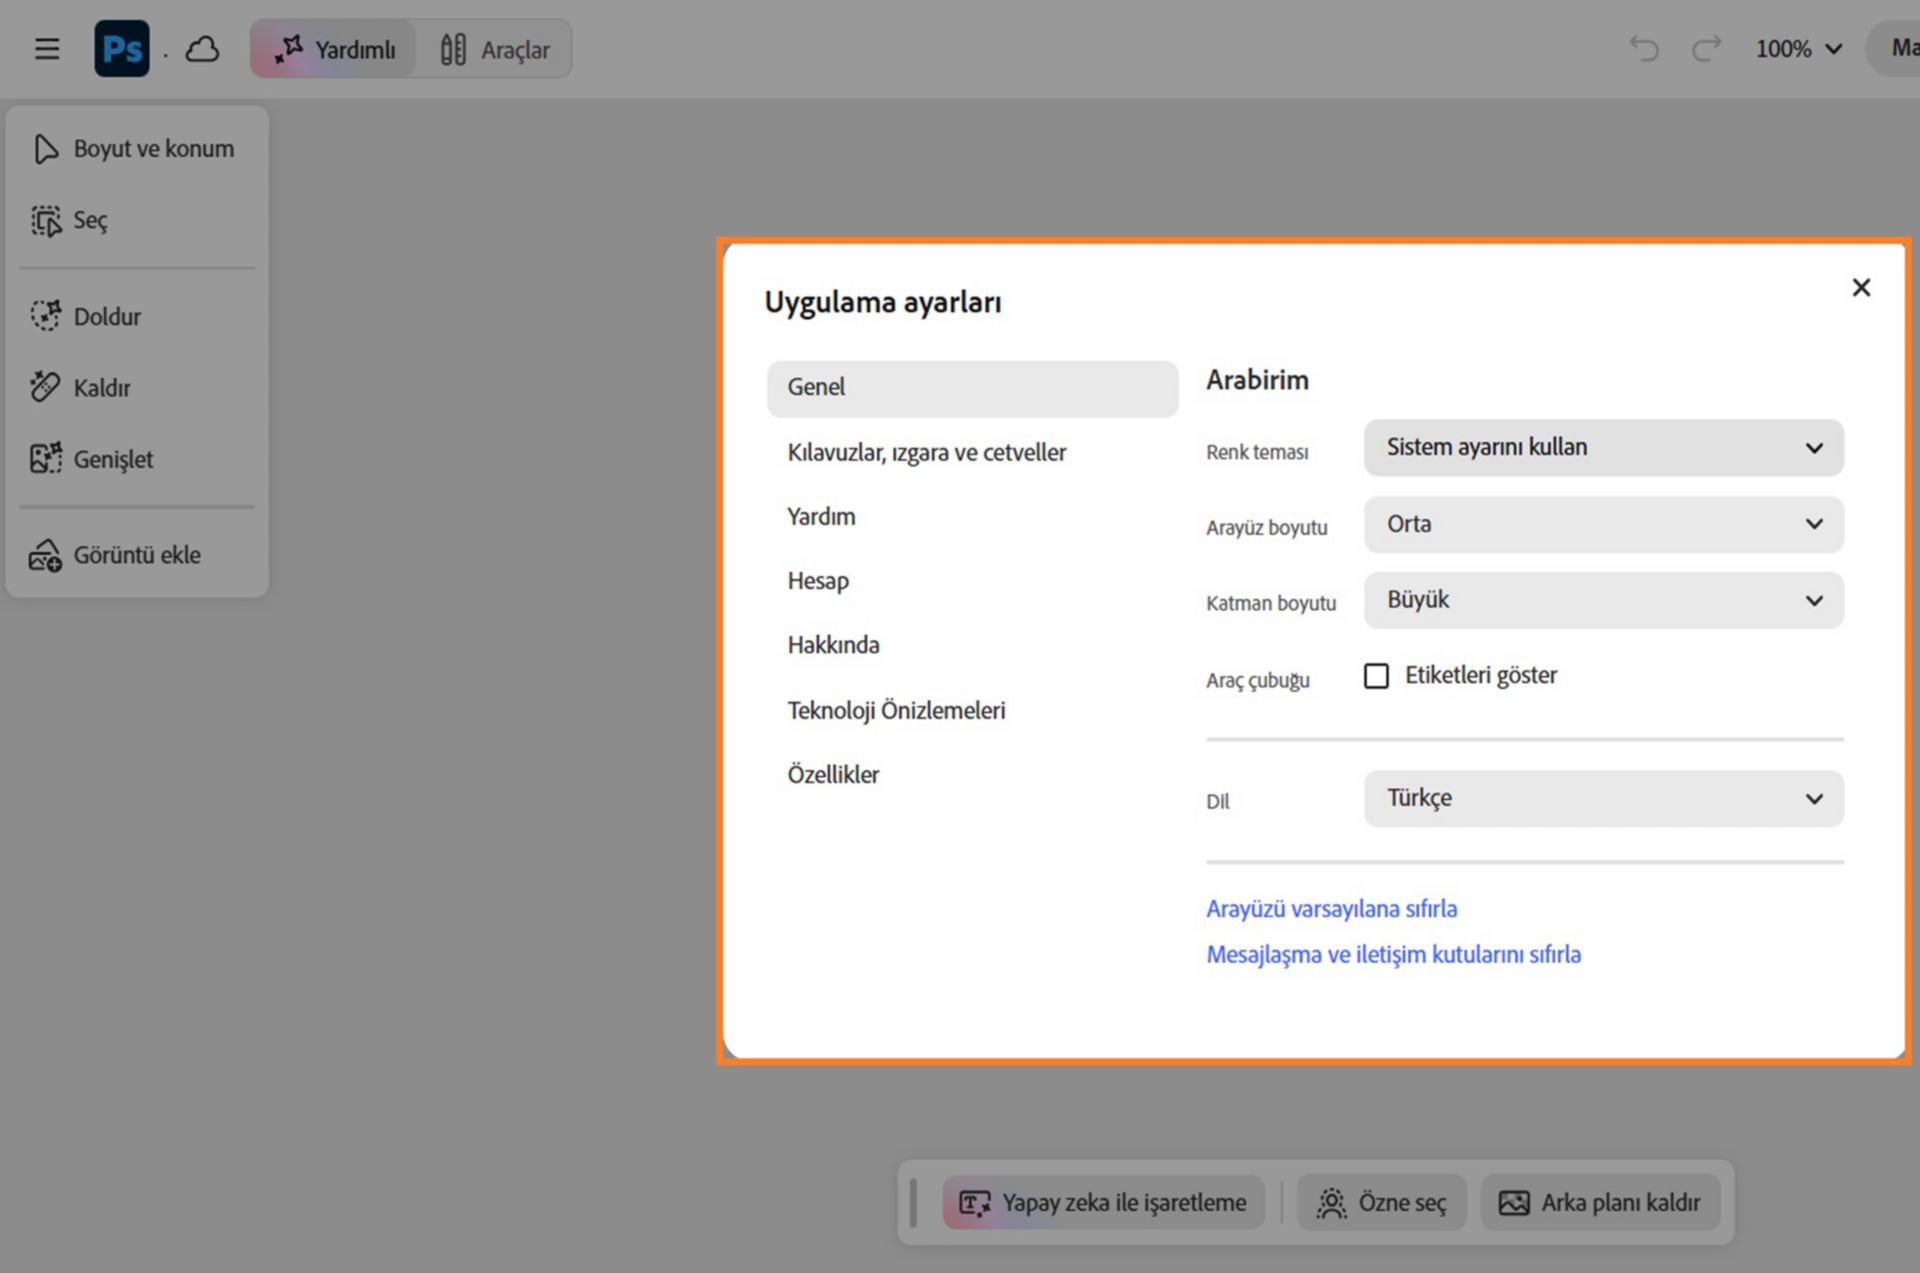Image resolution: width=1920 pixels, height=1273 pixels.
Task: Click Yapay zeka ile işaretleme button
Action: 1103,1202
